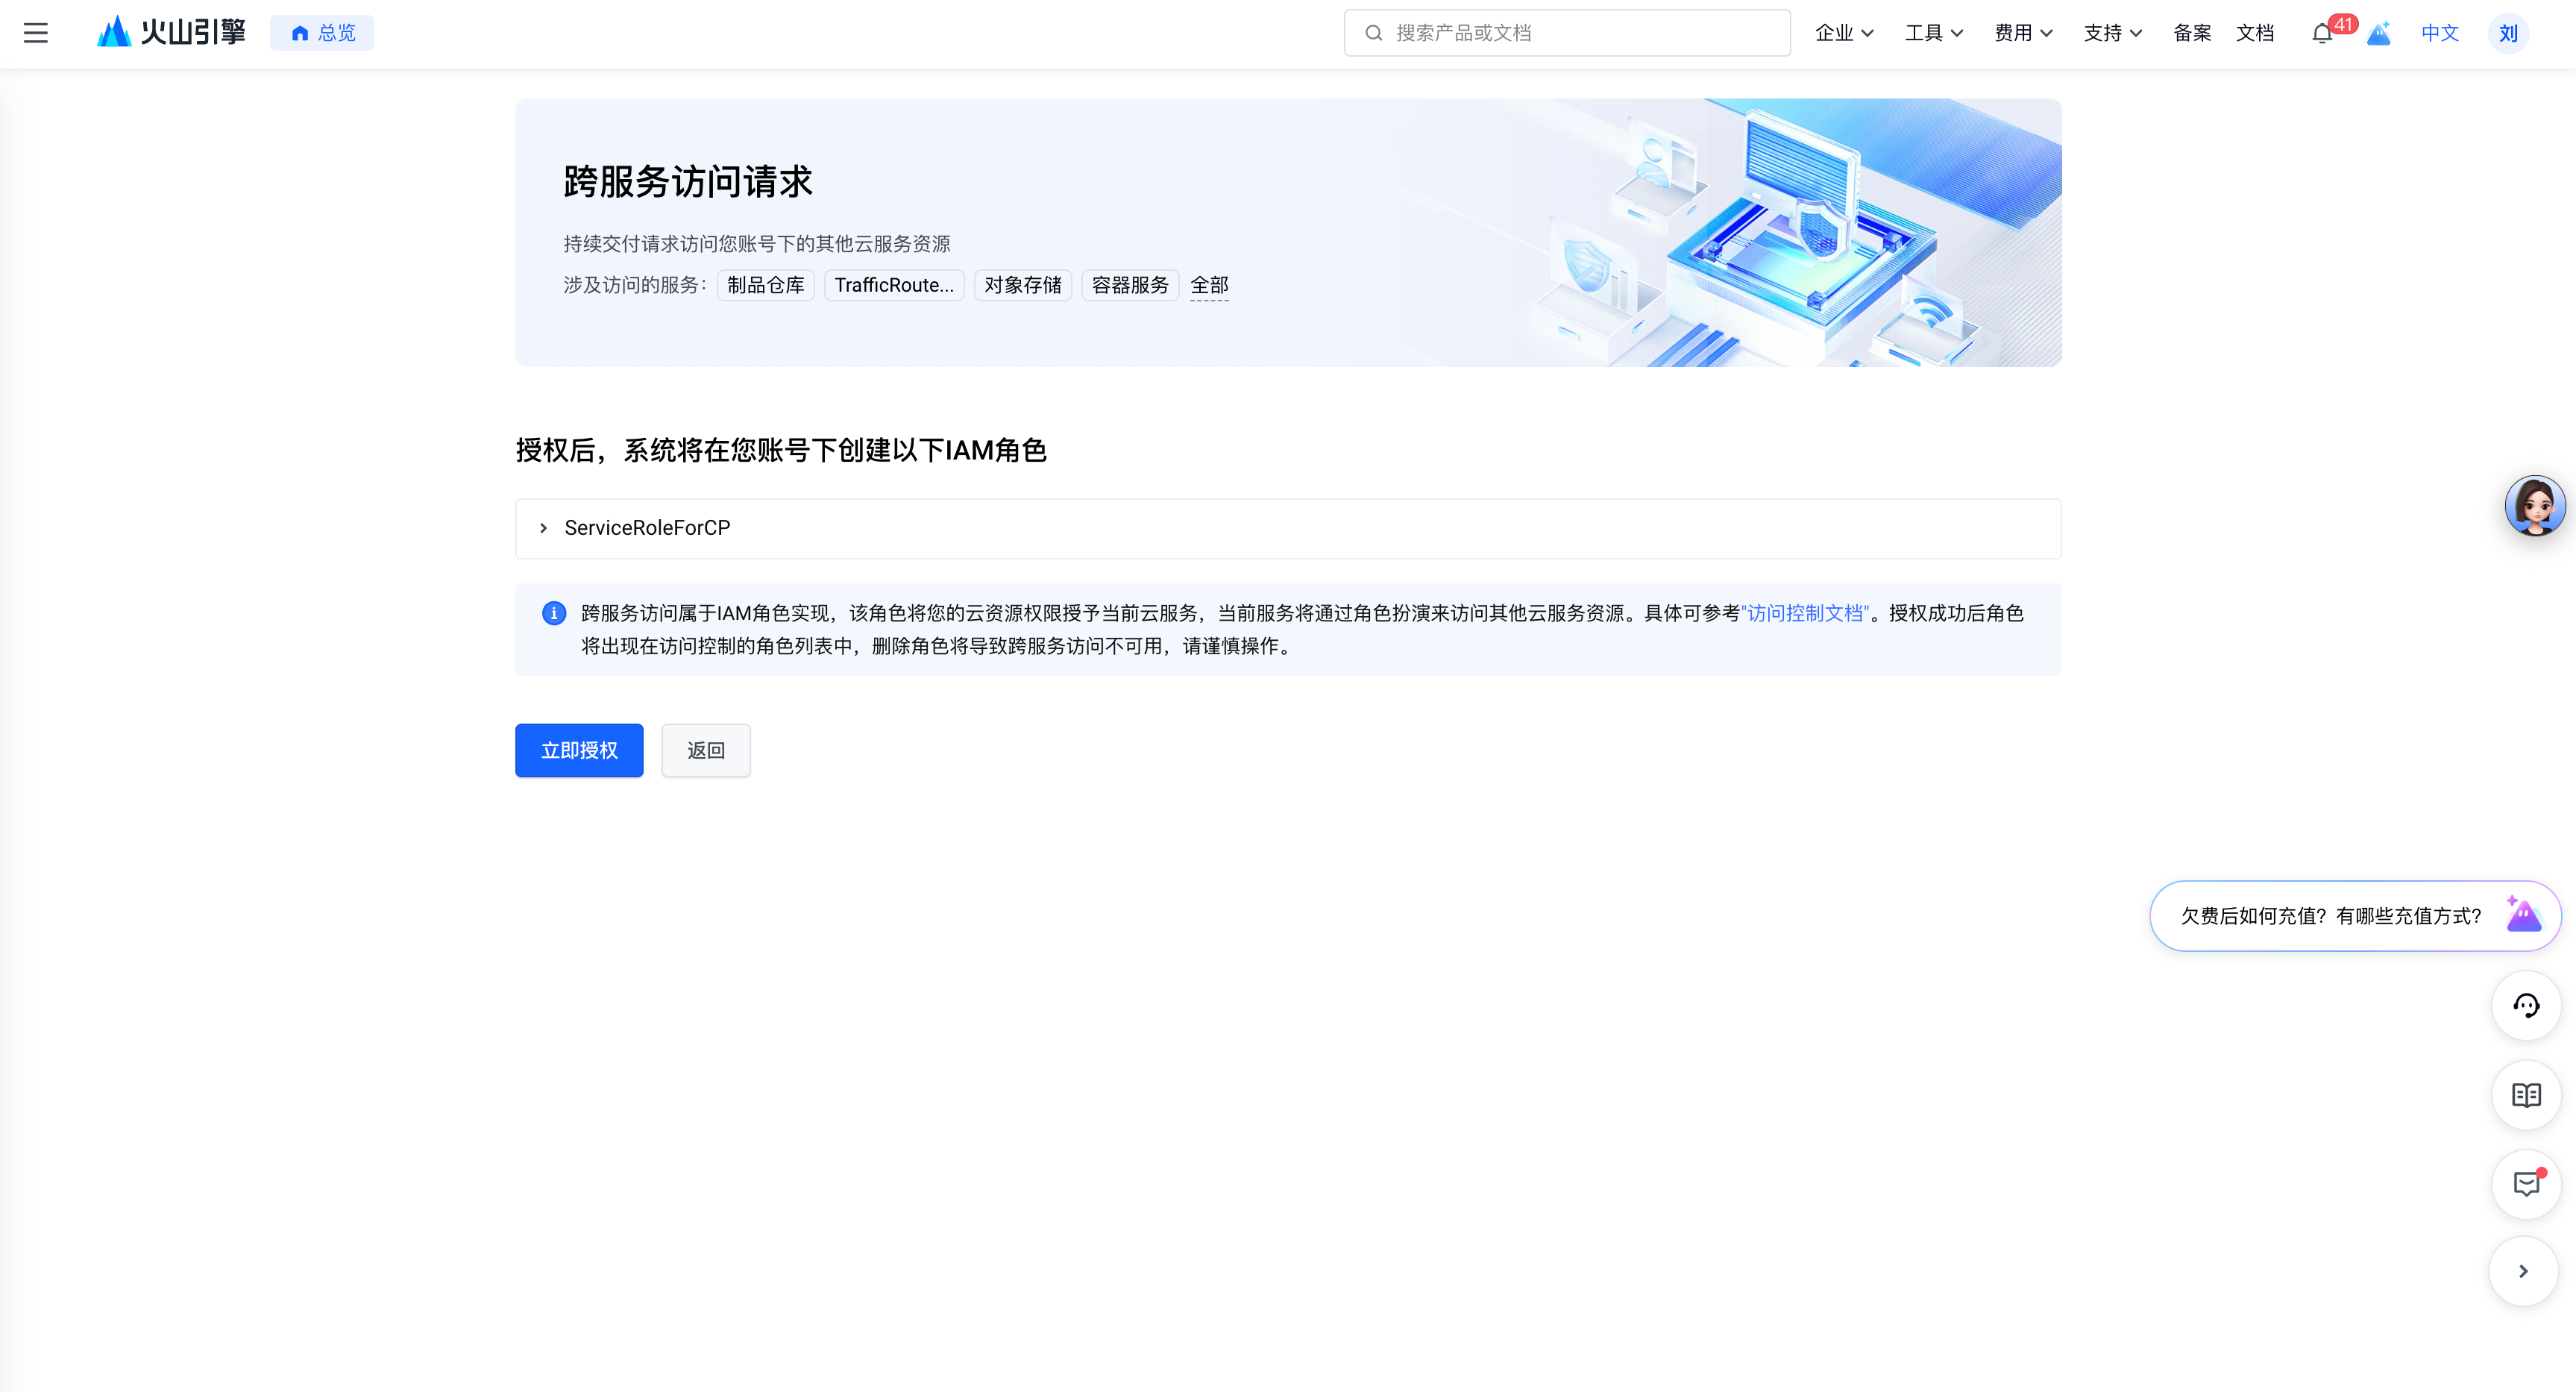Screen dimensions: 2576x1392
Task: Click the 刘 user avatar
Action: pyautogui.click(x=2508, y=33)
